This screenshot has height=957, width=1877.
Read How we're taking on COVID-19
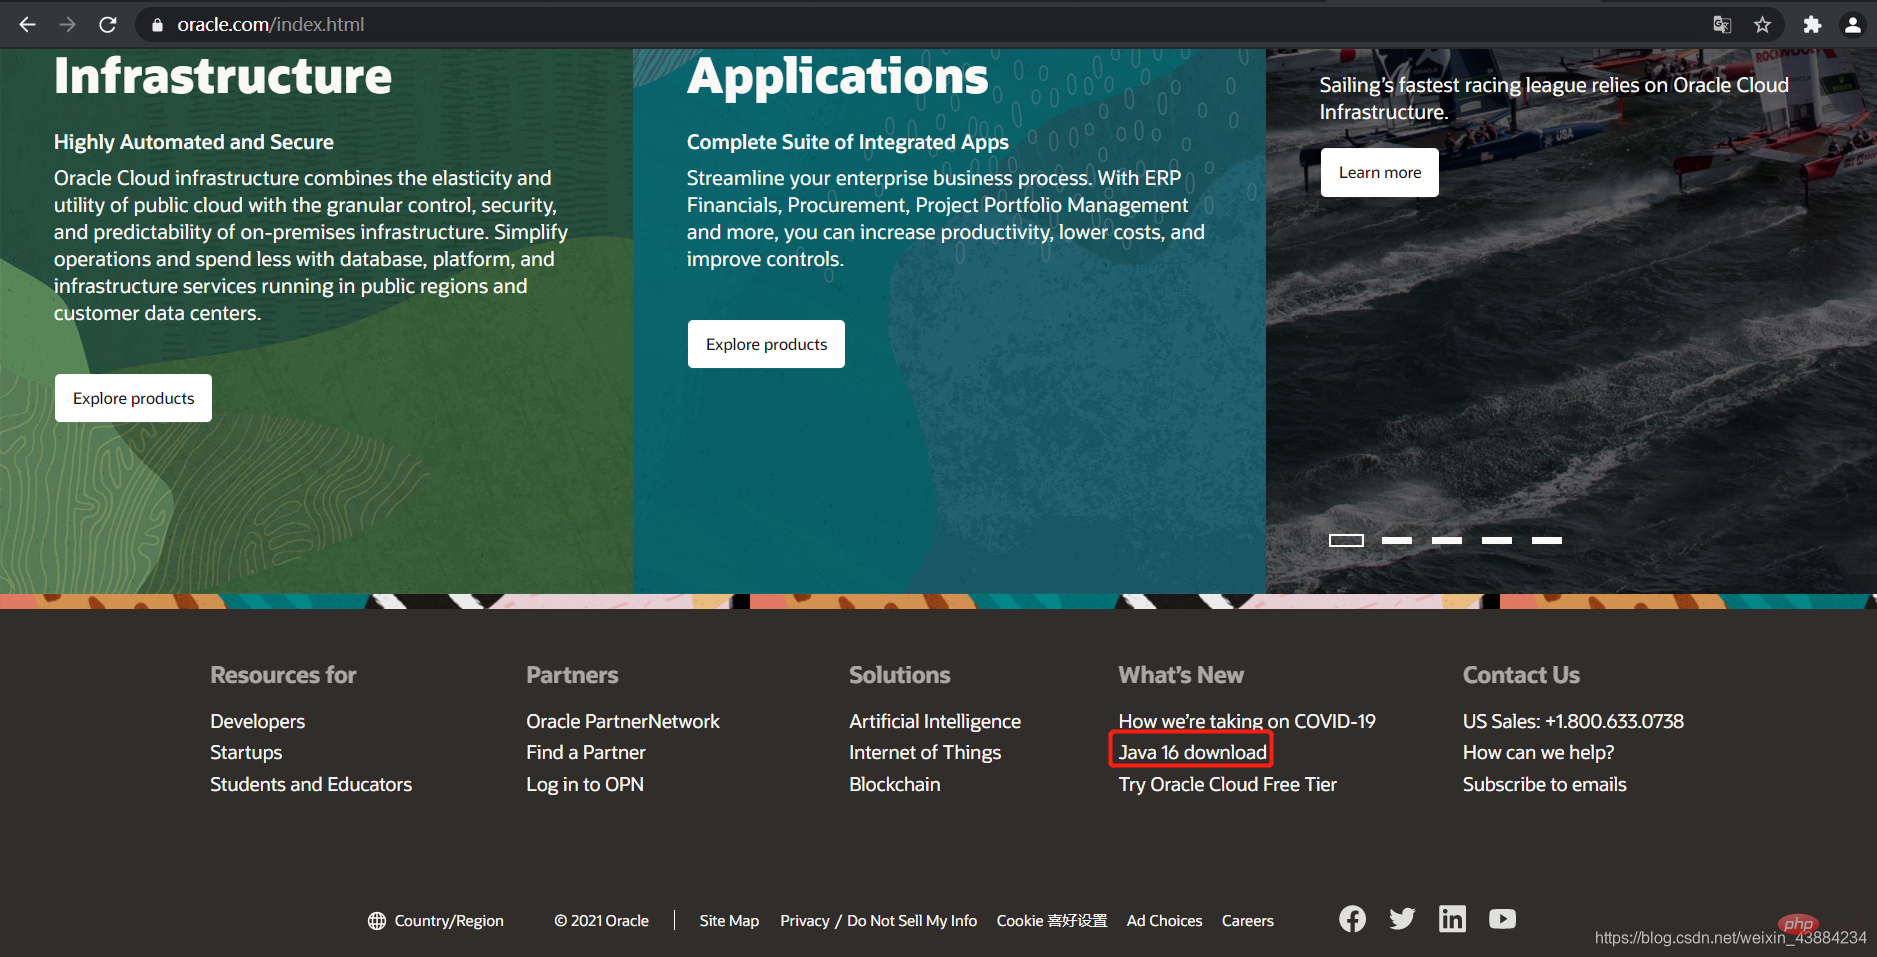point(1247,721)
